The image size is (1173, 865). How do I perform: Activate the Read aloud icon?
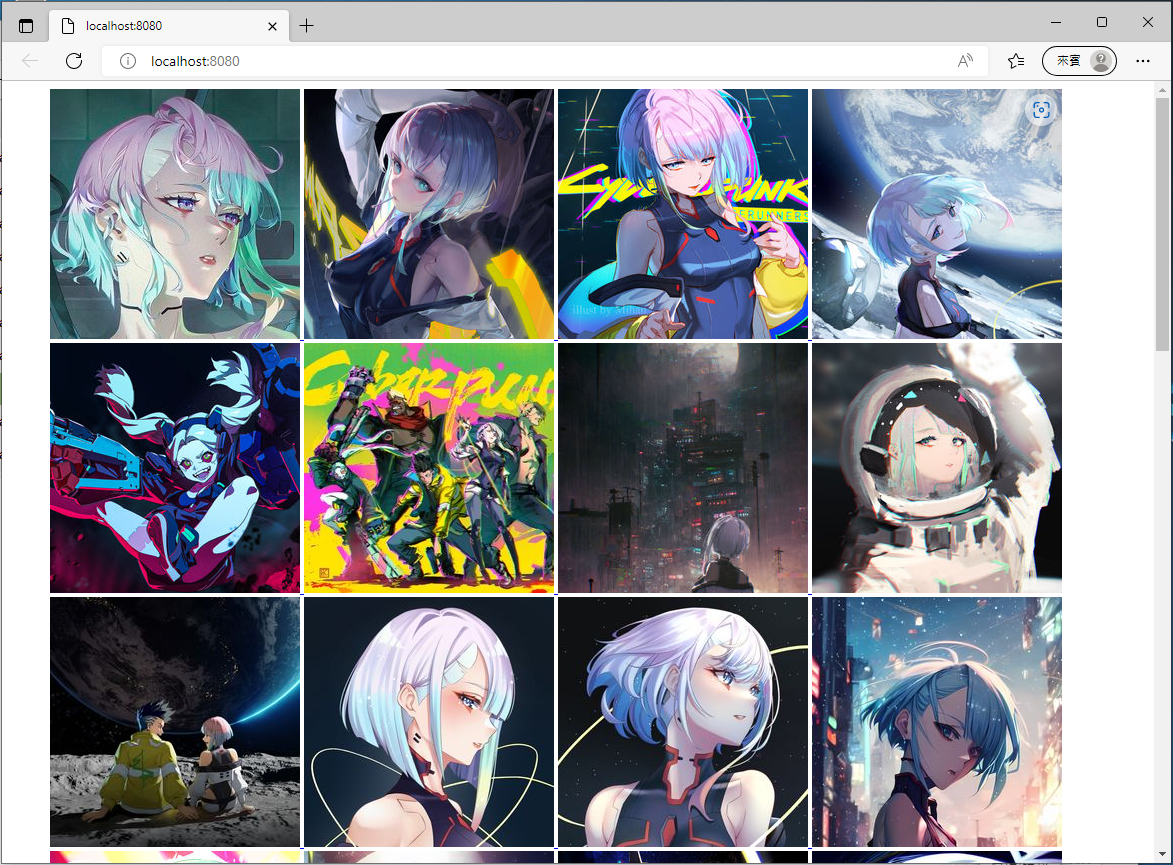coord(965,61)
